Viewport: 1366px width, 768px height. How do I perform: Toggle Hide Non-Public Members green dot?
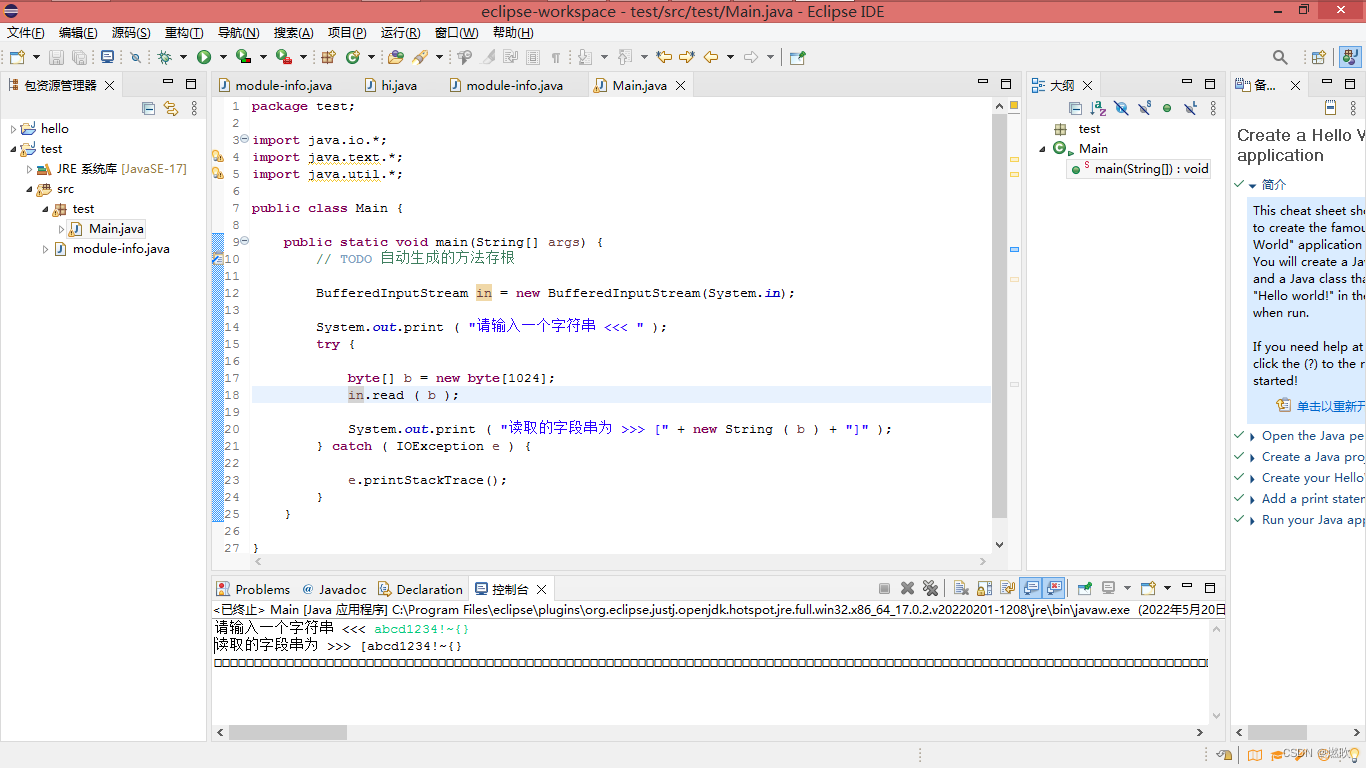pyautogui.click(x=1167, y=108)
